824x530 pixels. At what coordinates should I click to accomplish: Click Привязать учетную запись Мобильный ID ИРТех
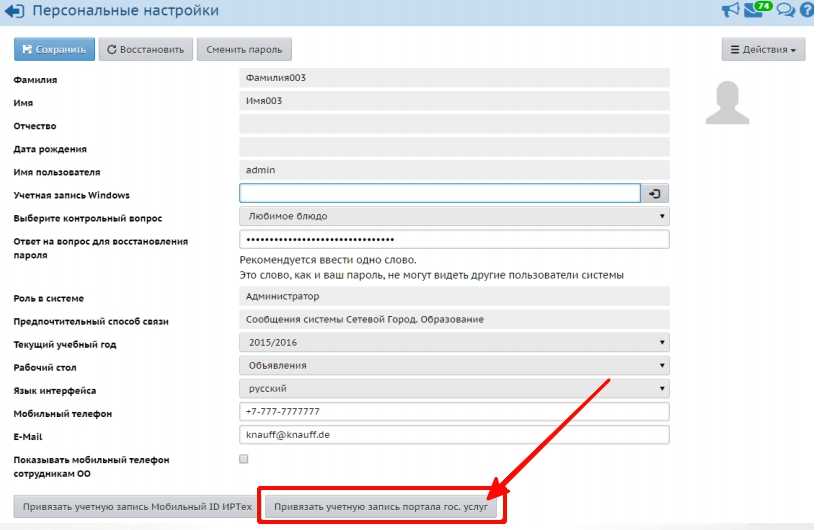134,507
